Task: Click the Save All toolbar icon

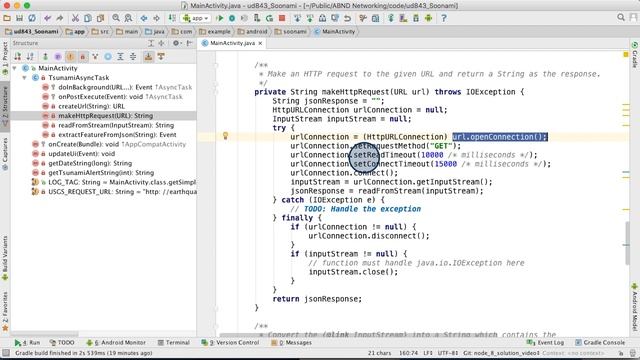Action: coord(19,18)
